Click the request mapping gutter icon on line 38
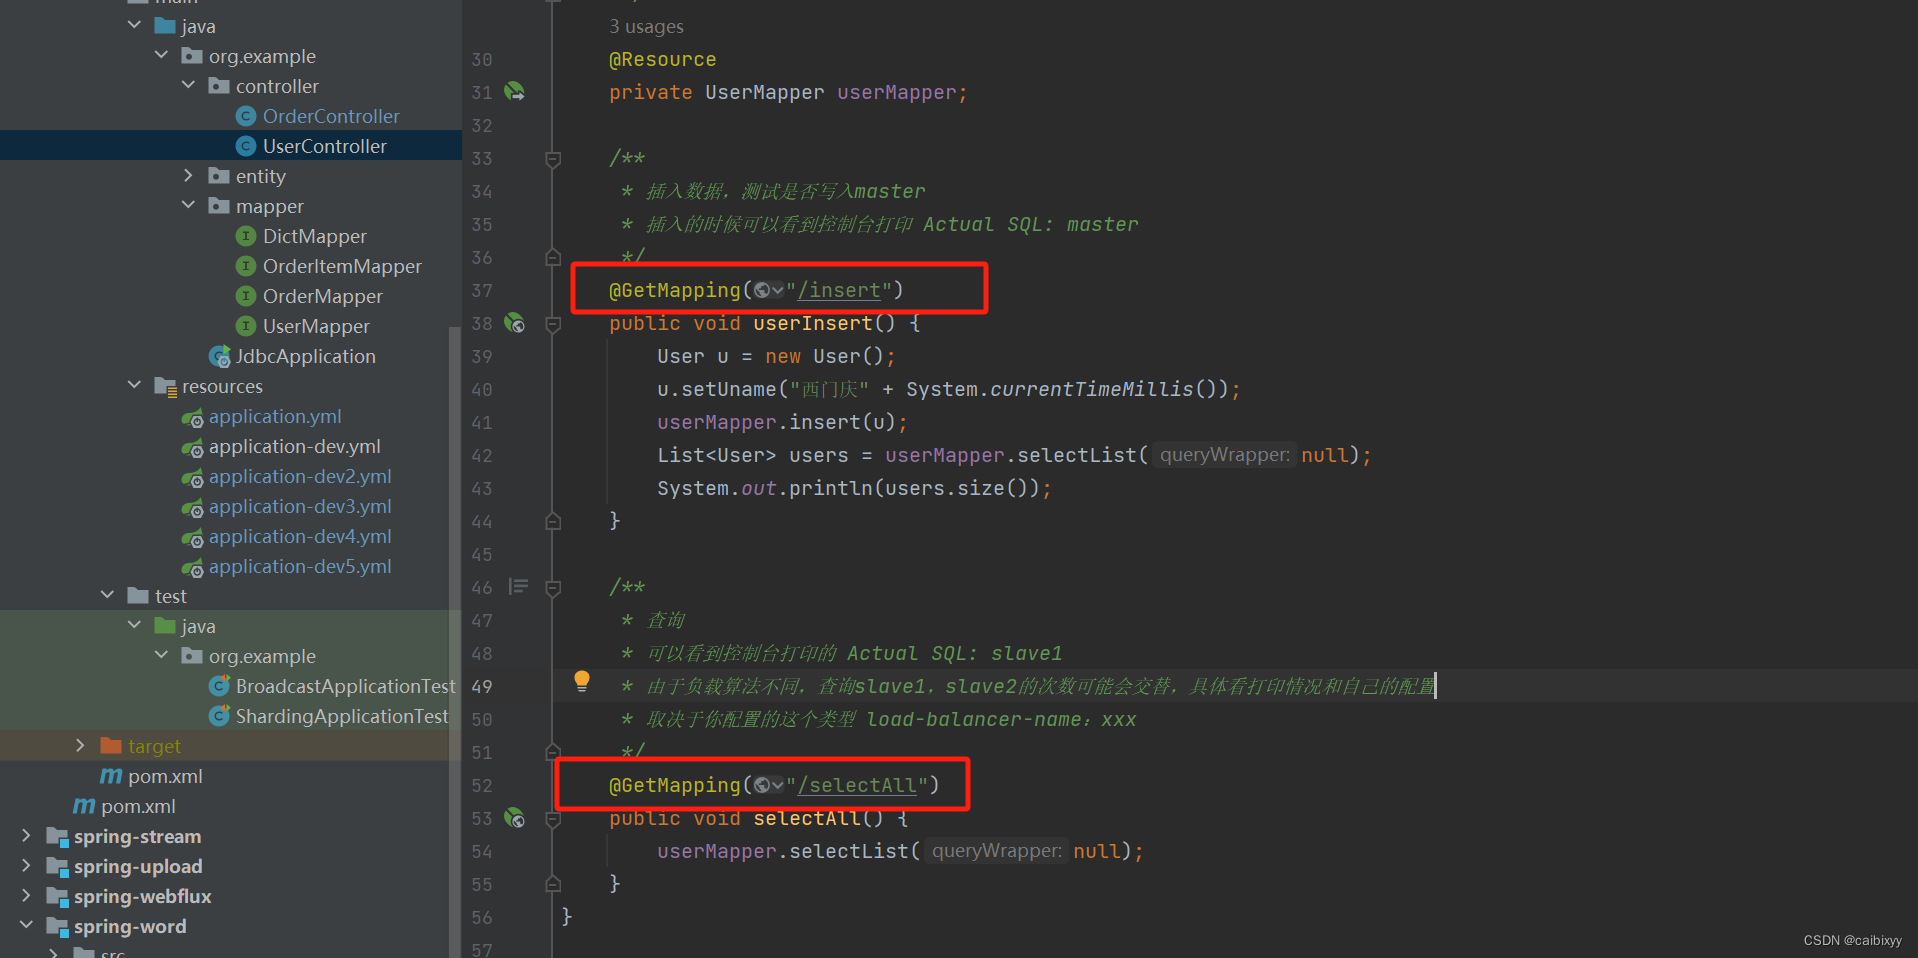Viewport: 1918px width, 958px height. 514,323
